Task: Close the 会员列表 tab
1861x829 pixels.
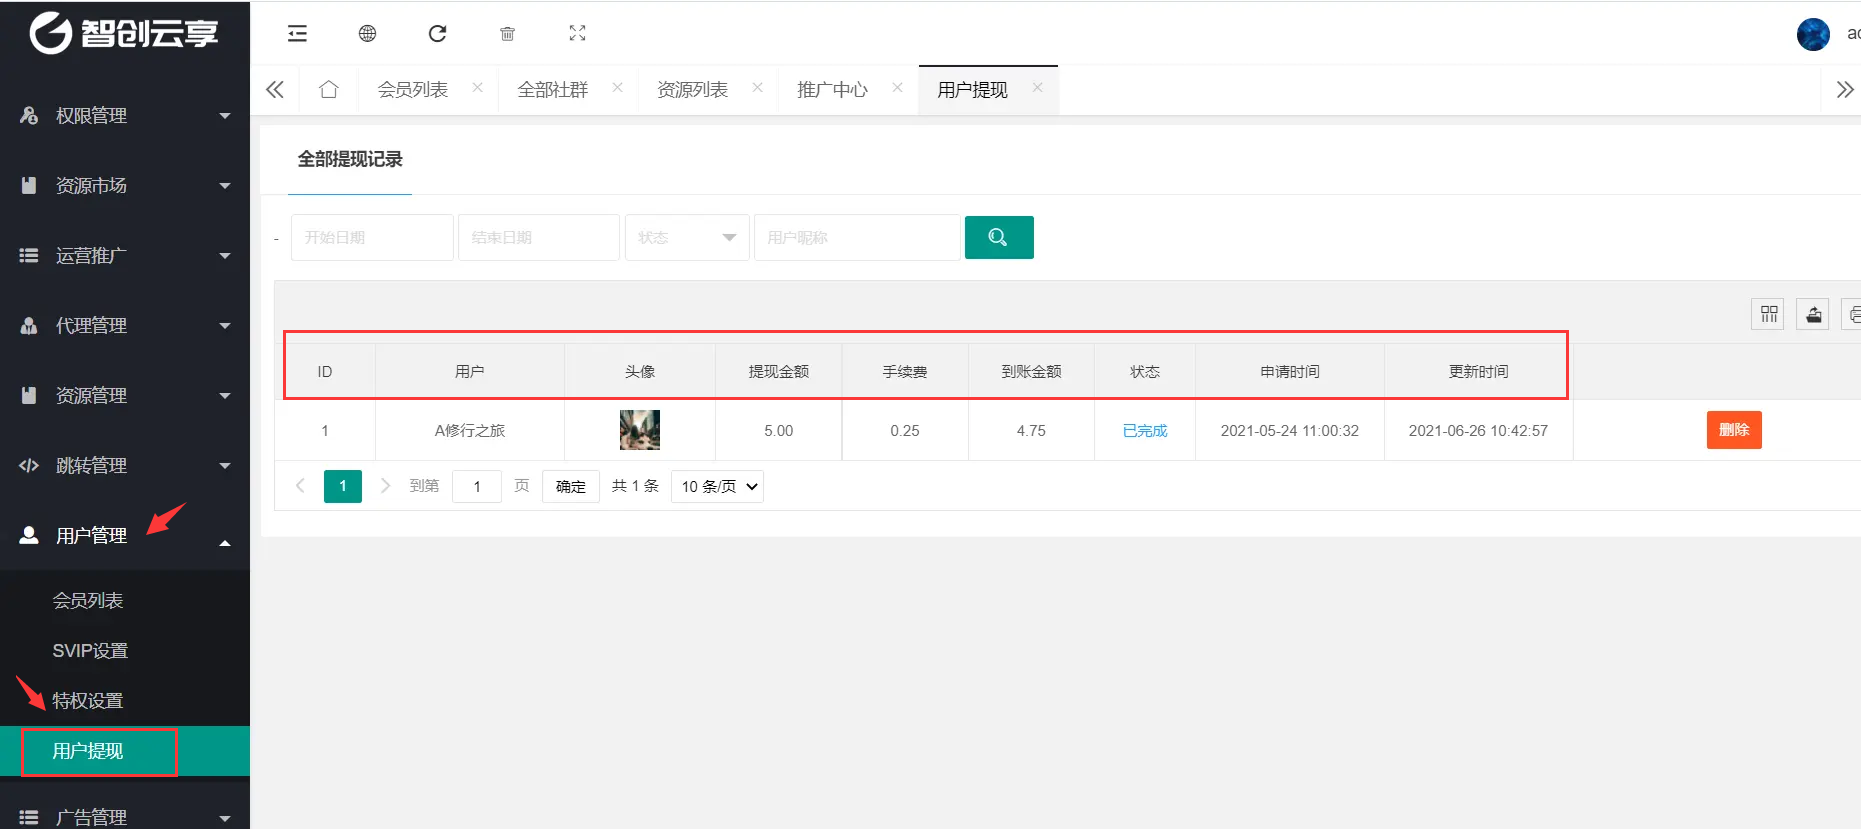Action: point(478,88)
